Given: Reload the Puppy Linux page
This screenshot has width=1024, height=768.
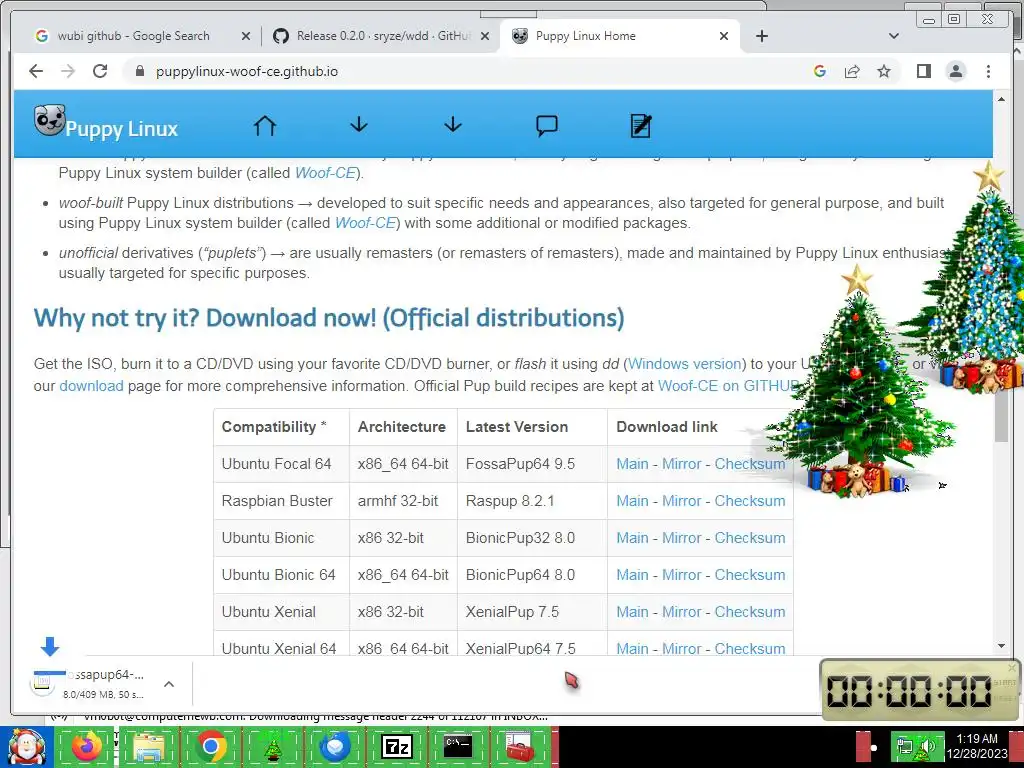Looking at the screenshot, I should pyautogui.click(x=100, y=71).
